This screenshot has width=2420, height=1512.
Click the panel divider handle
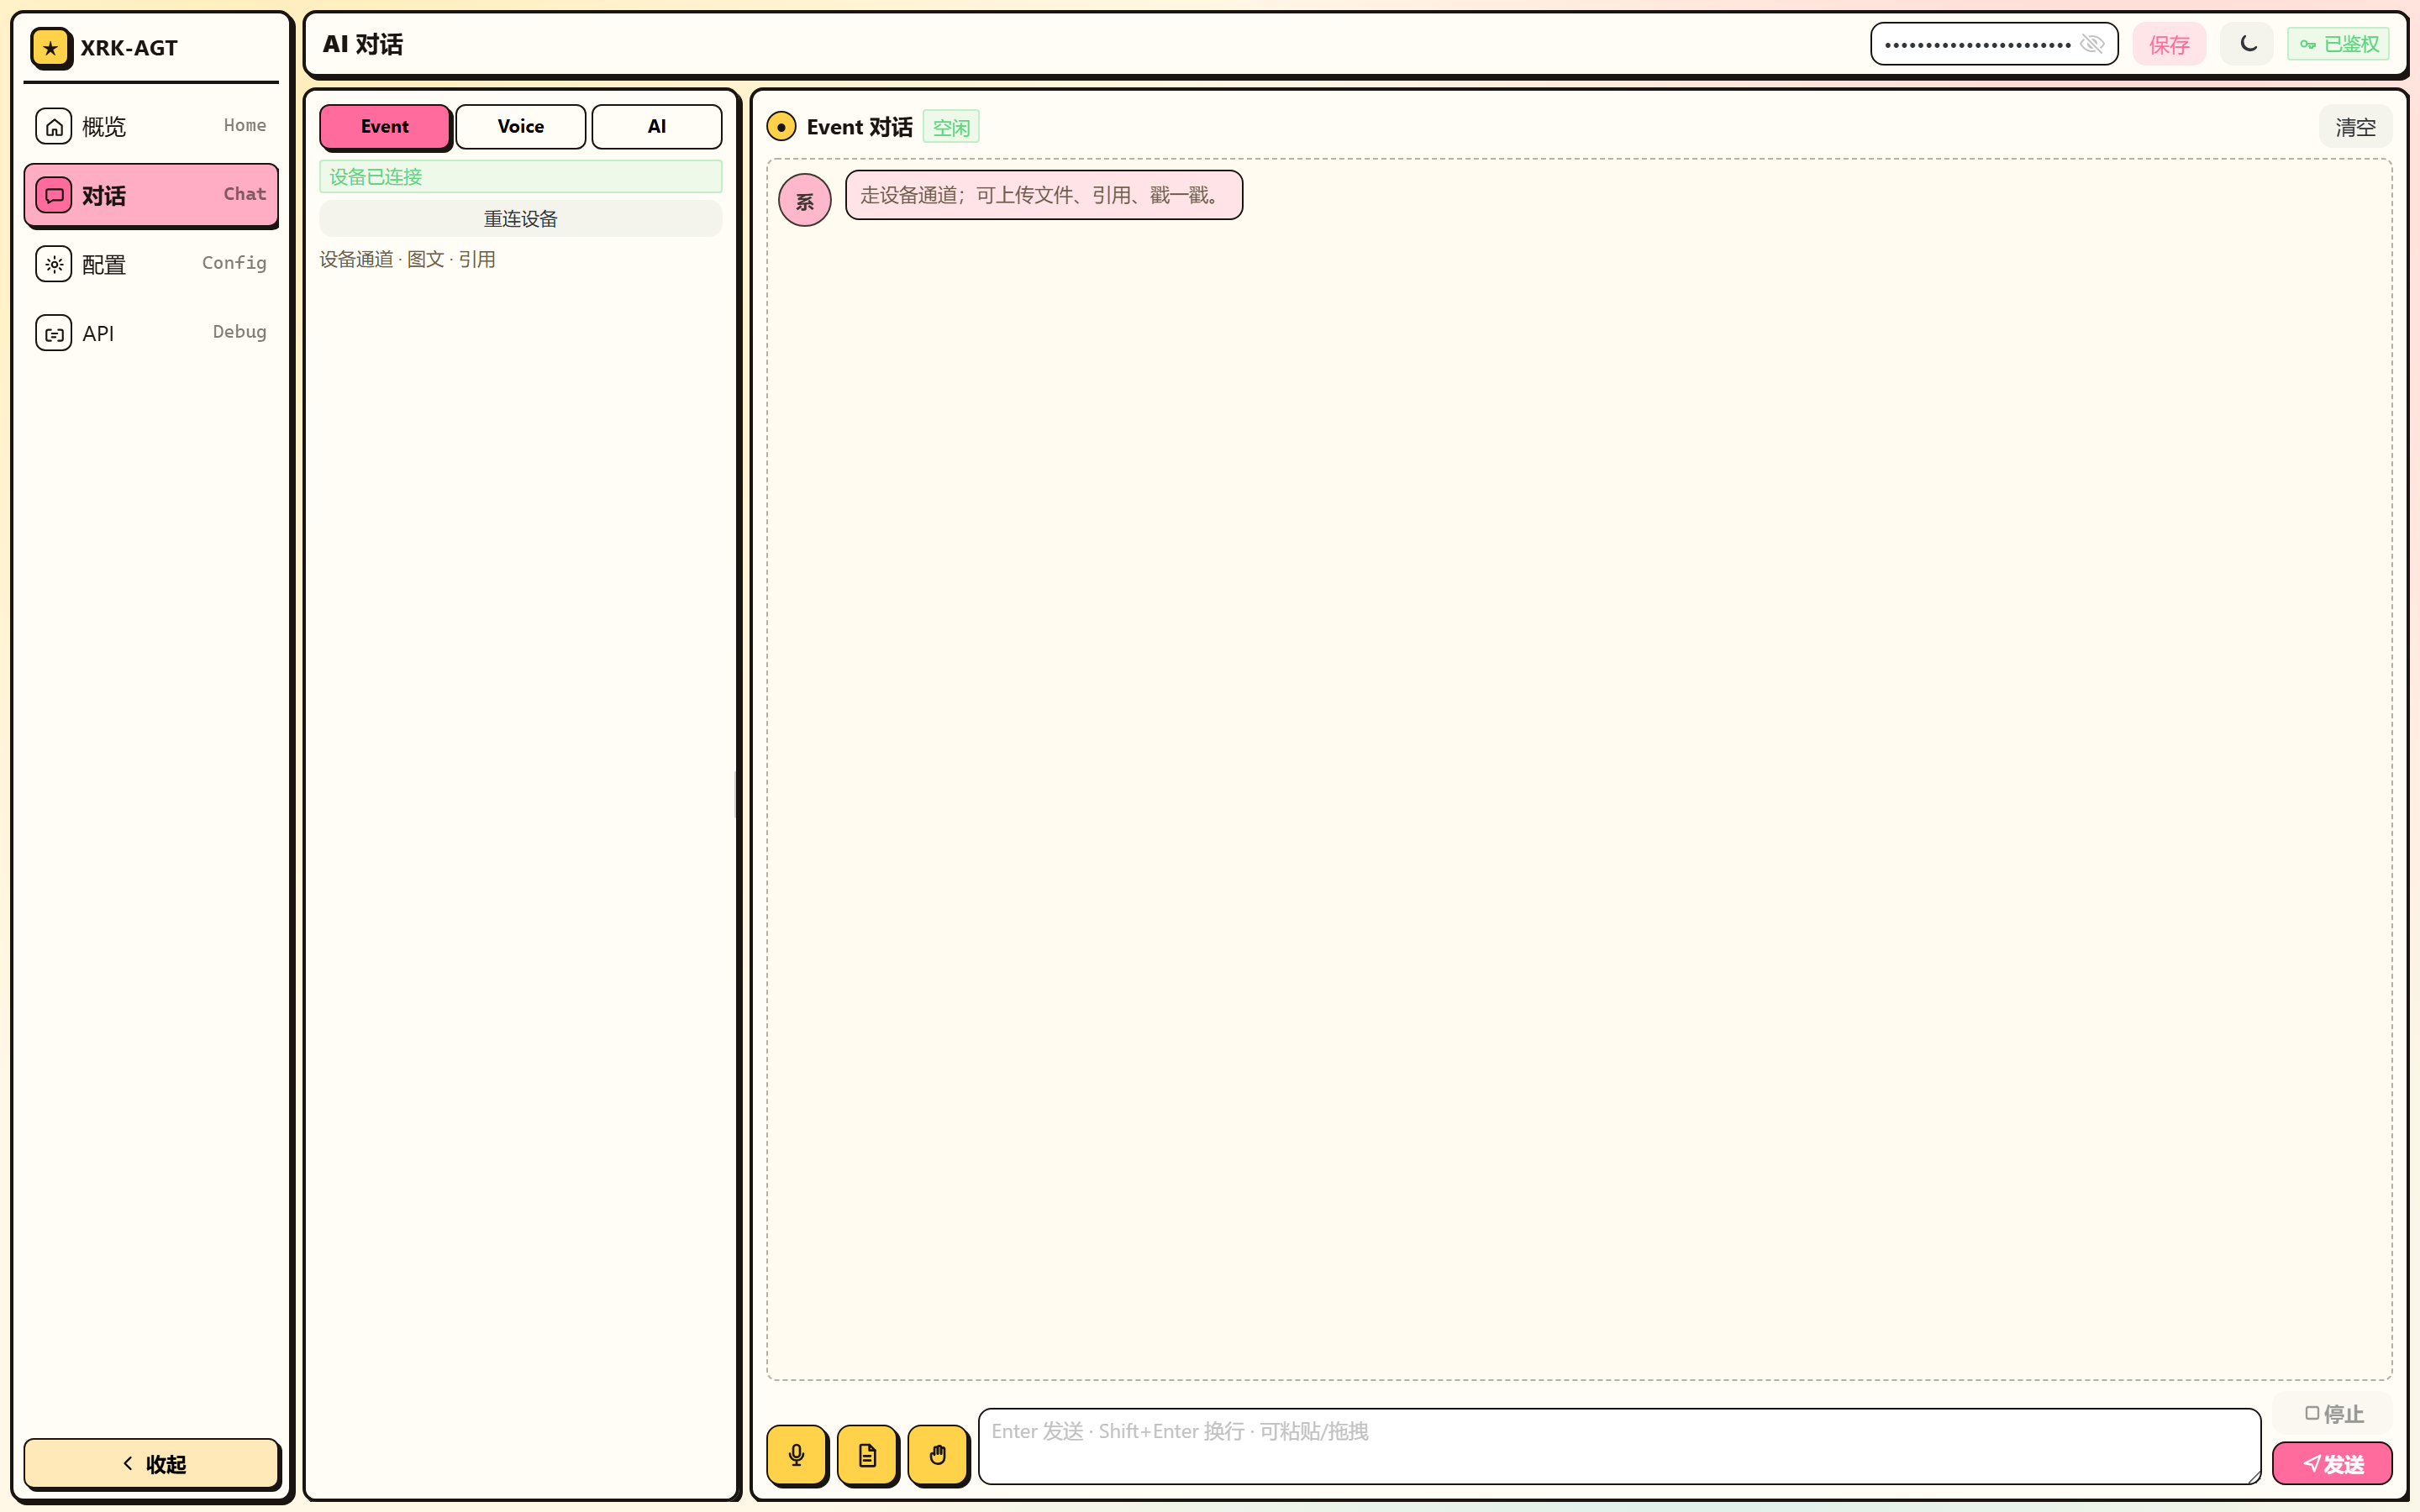pos(738,795)
